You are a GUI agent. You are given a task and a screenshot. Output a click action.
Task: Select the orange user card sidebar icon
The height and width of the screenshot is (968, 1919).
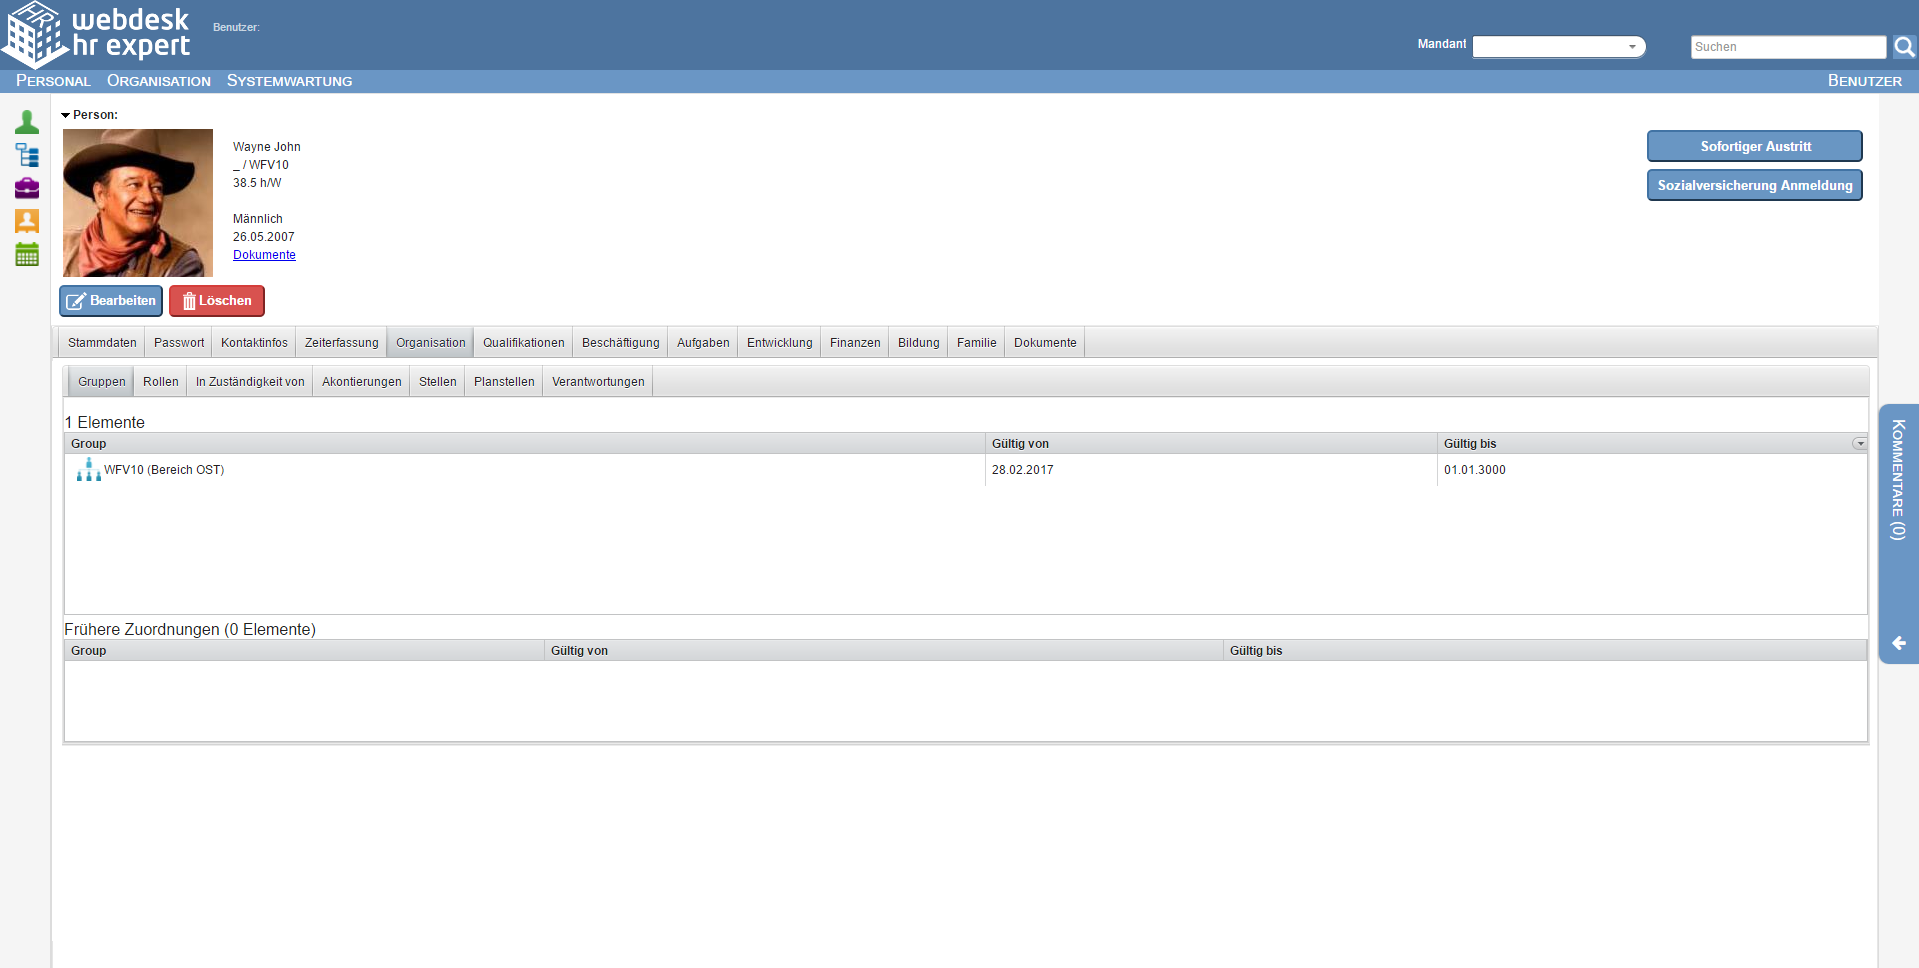pyautogui.click(x=27, y=221)
